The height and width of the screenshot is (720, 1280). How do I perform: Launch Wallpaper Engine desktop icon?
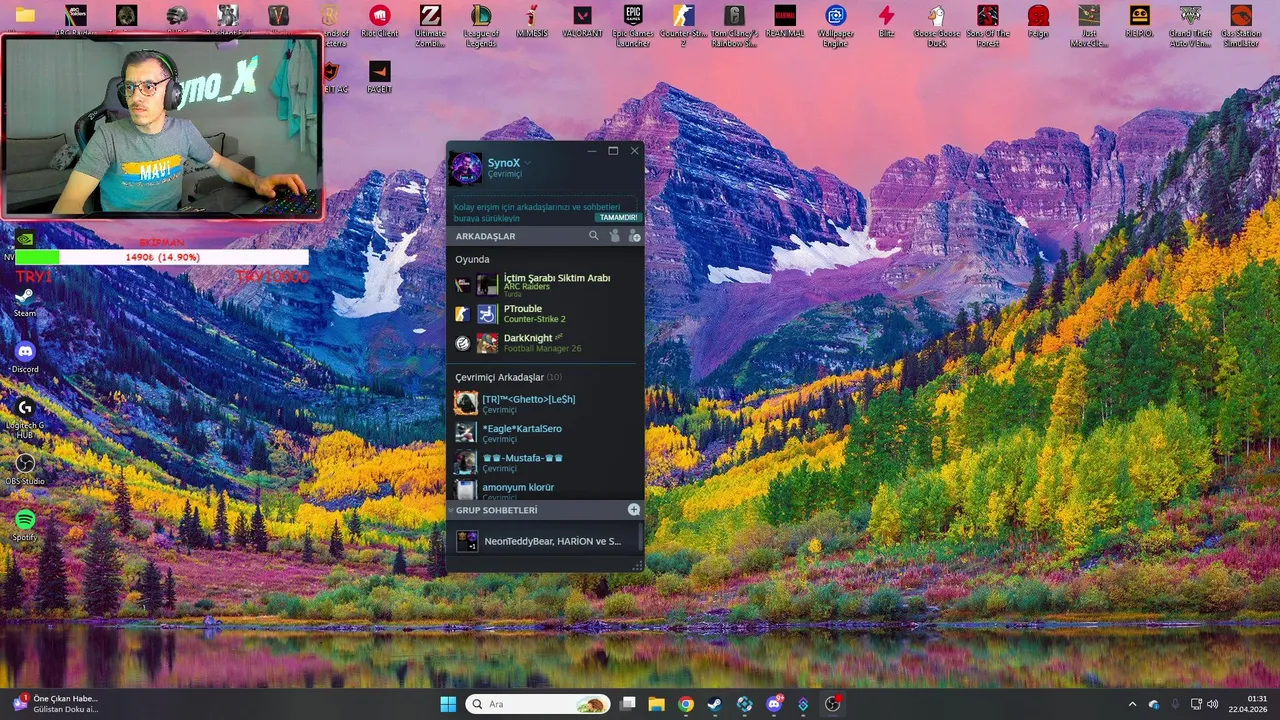pos(836,25)
